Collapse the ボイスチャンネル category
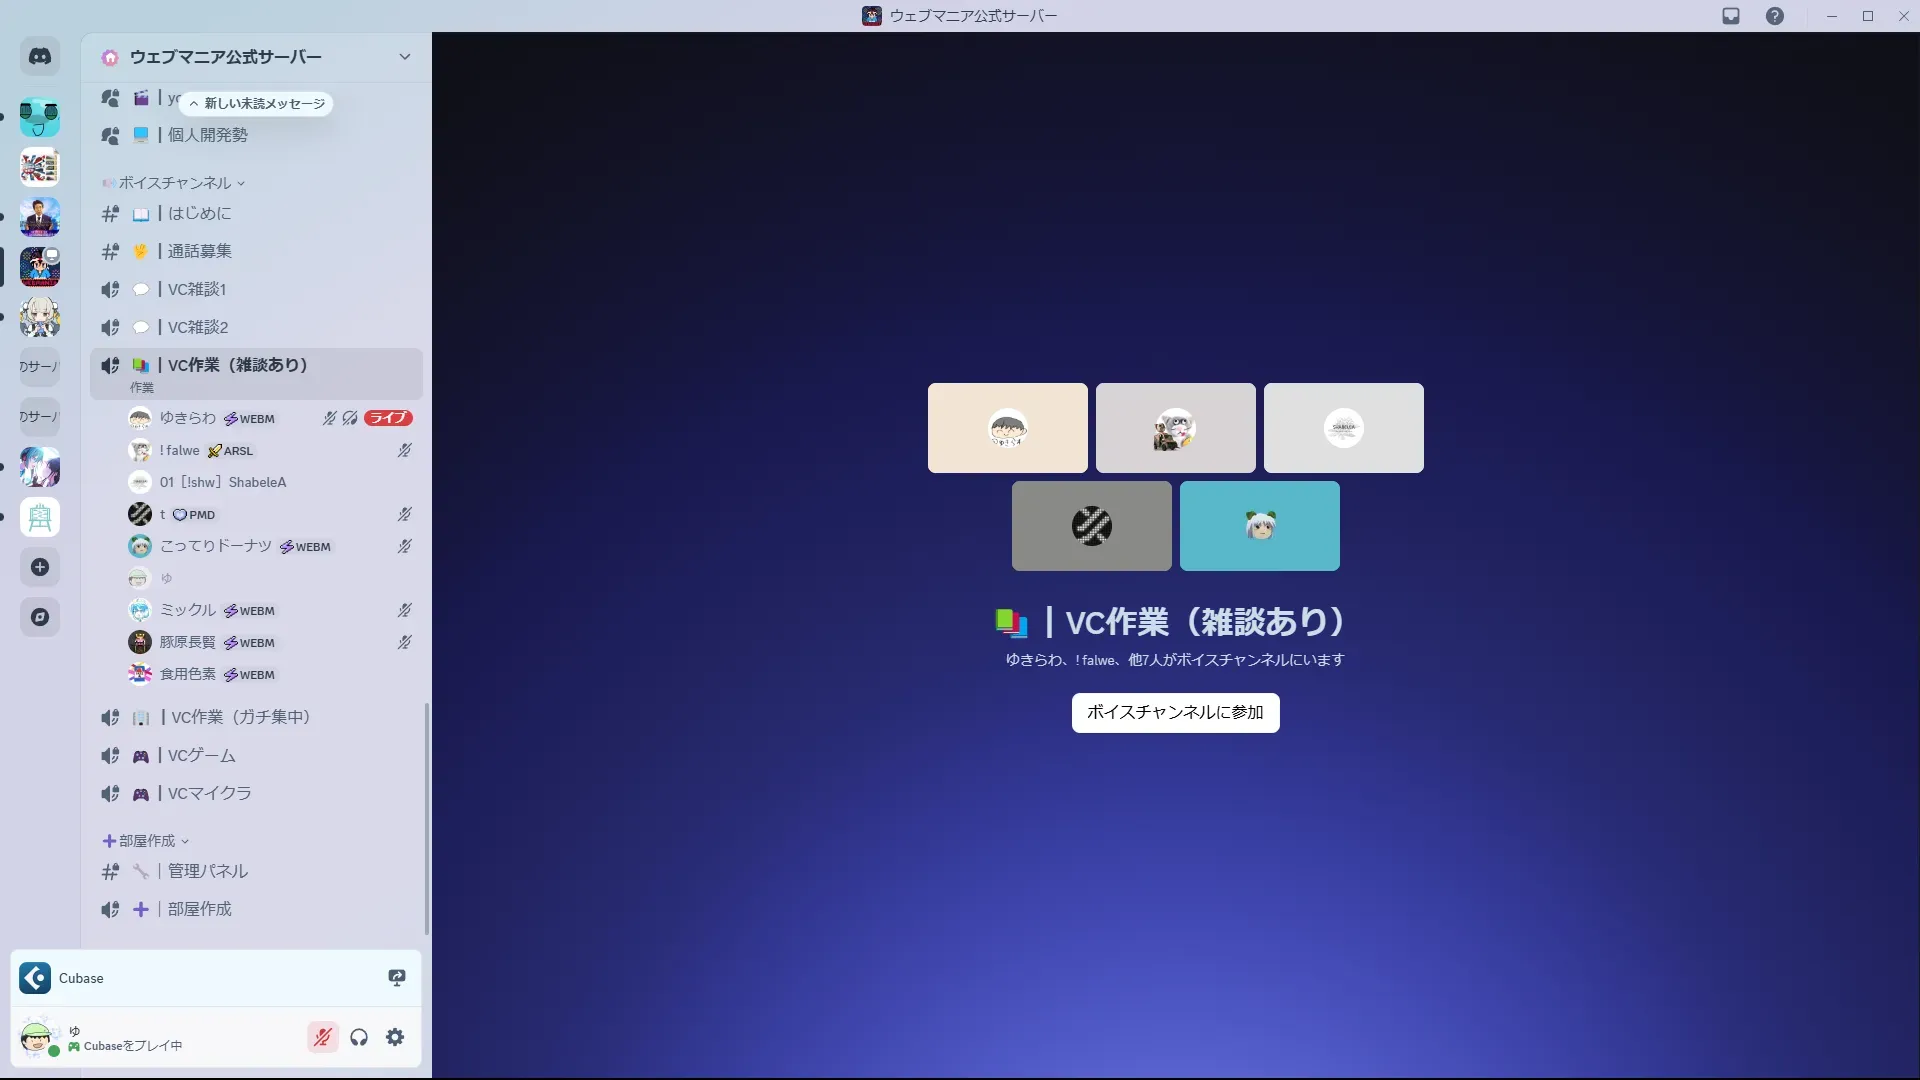The image size is (1920, 1080). pyautogui.click(x=175, y=183)
